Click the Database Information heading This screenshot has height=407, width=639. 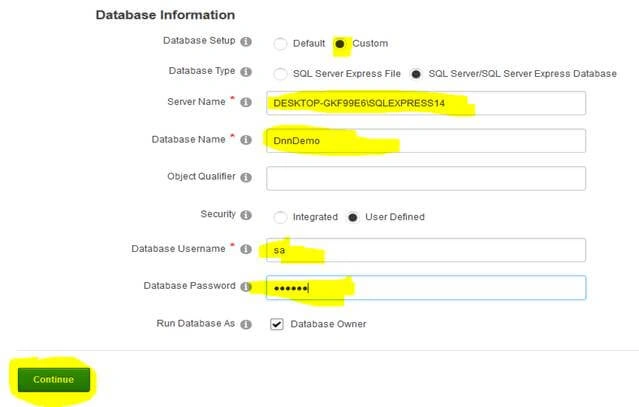pyautogui.click(x=165, y=15)
